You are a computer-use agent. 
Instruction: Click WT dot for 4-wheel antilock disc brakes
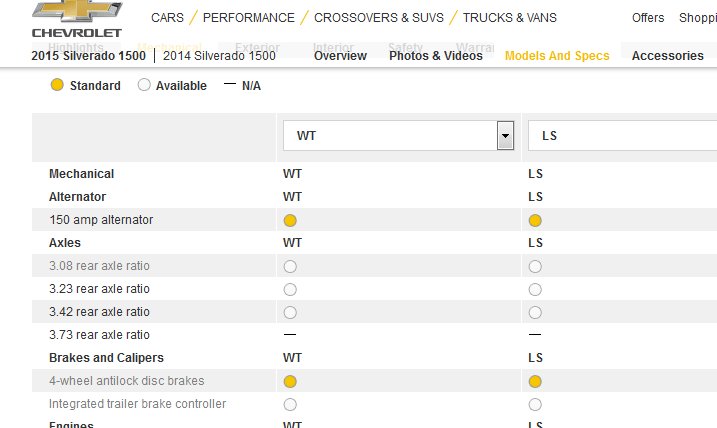pos(290,381)
